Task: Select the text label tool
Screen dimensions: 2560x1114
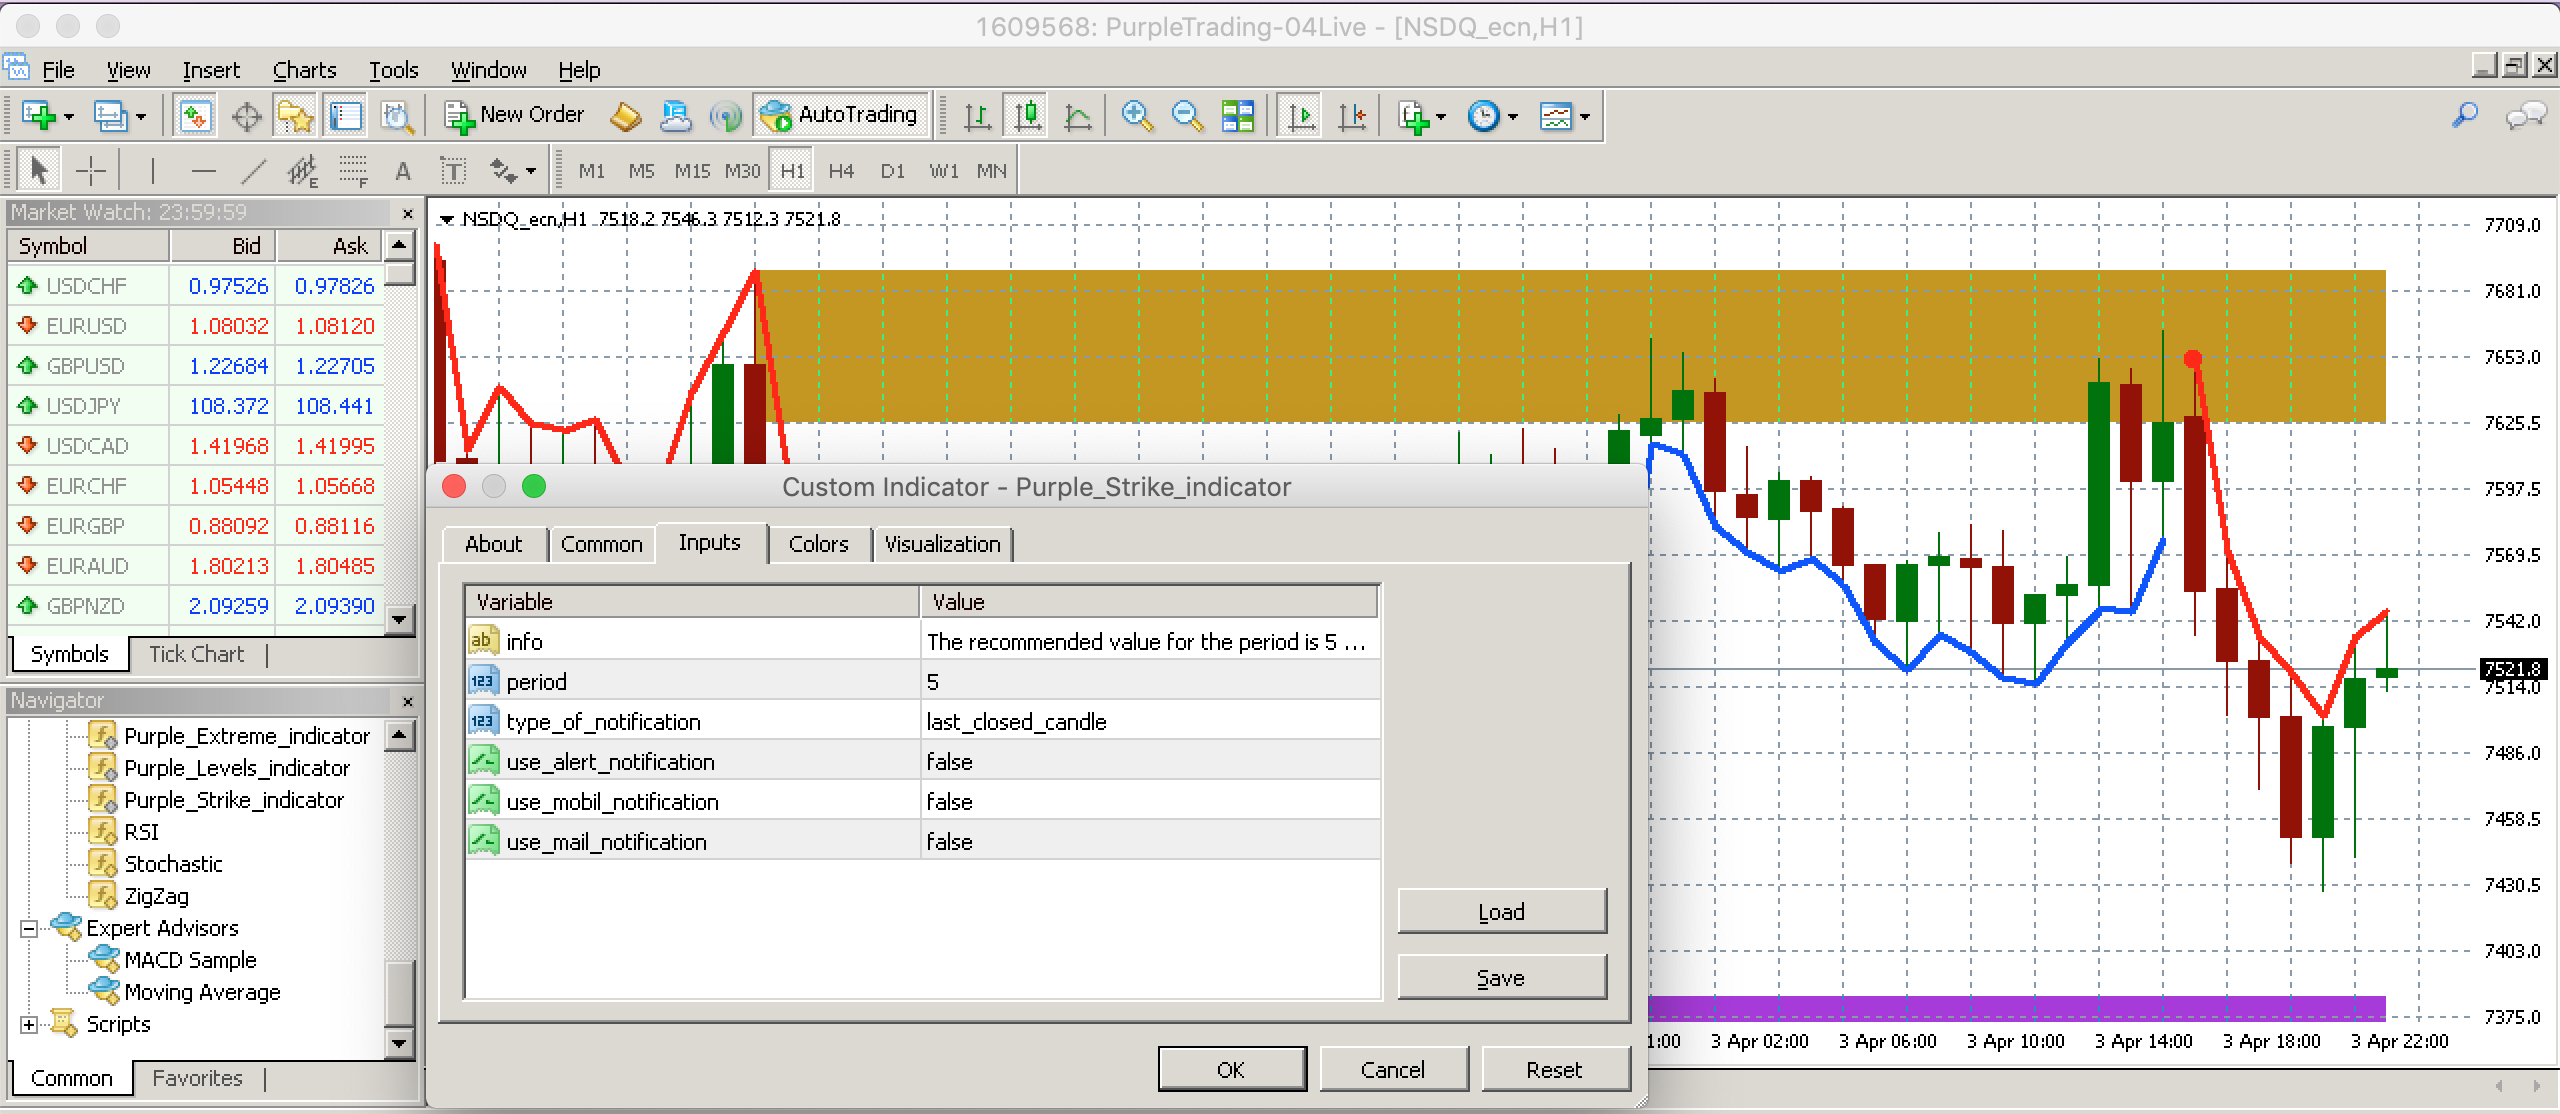Action: click(453, 172)
